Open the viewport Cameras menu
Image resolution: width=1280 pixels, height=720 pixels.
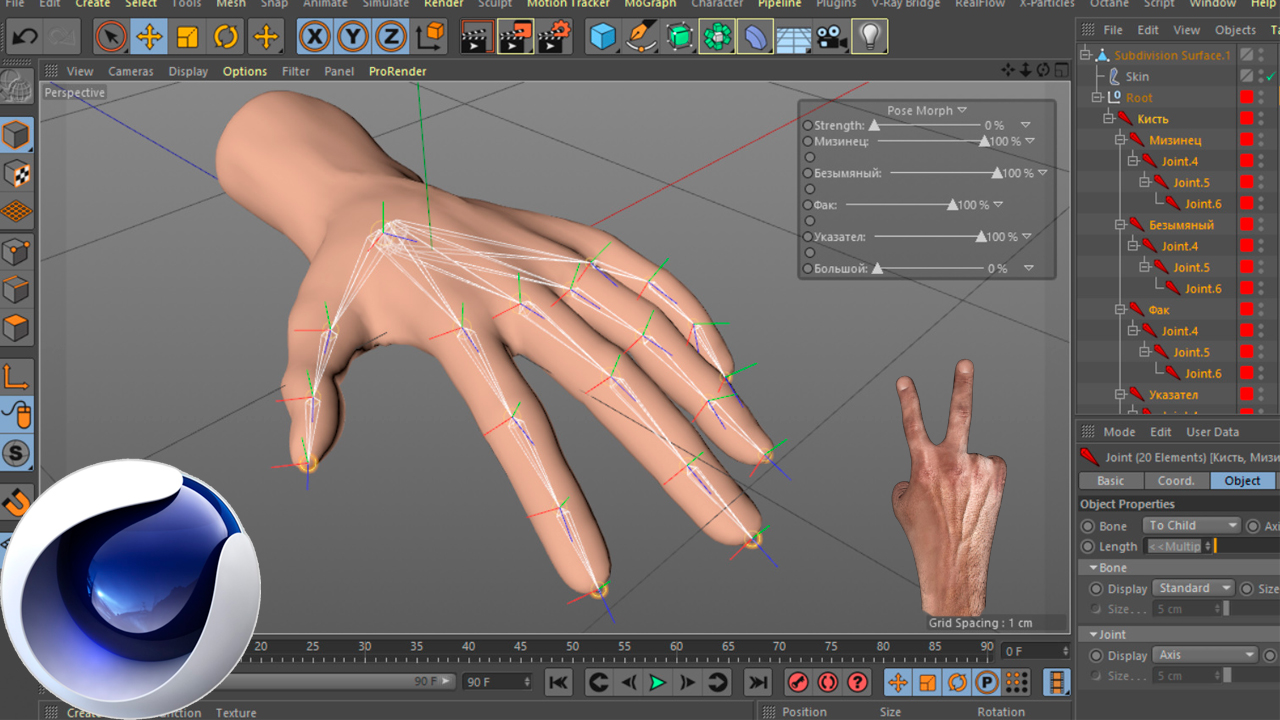coord(131,71)
